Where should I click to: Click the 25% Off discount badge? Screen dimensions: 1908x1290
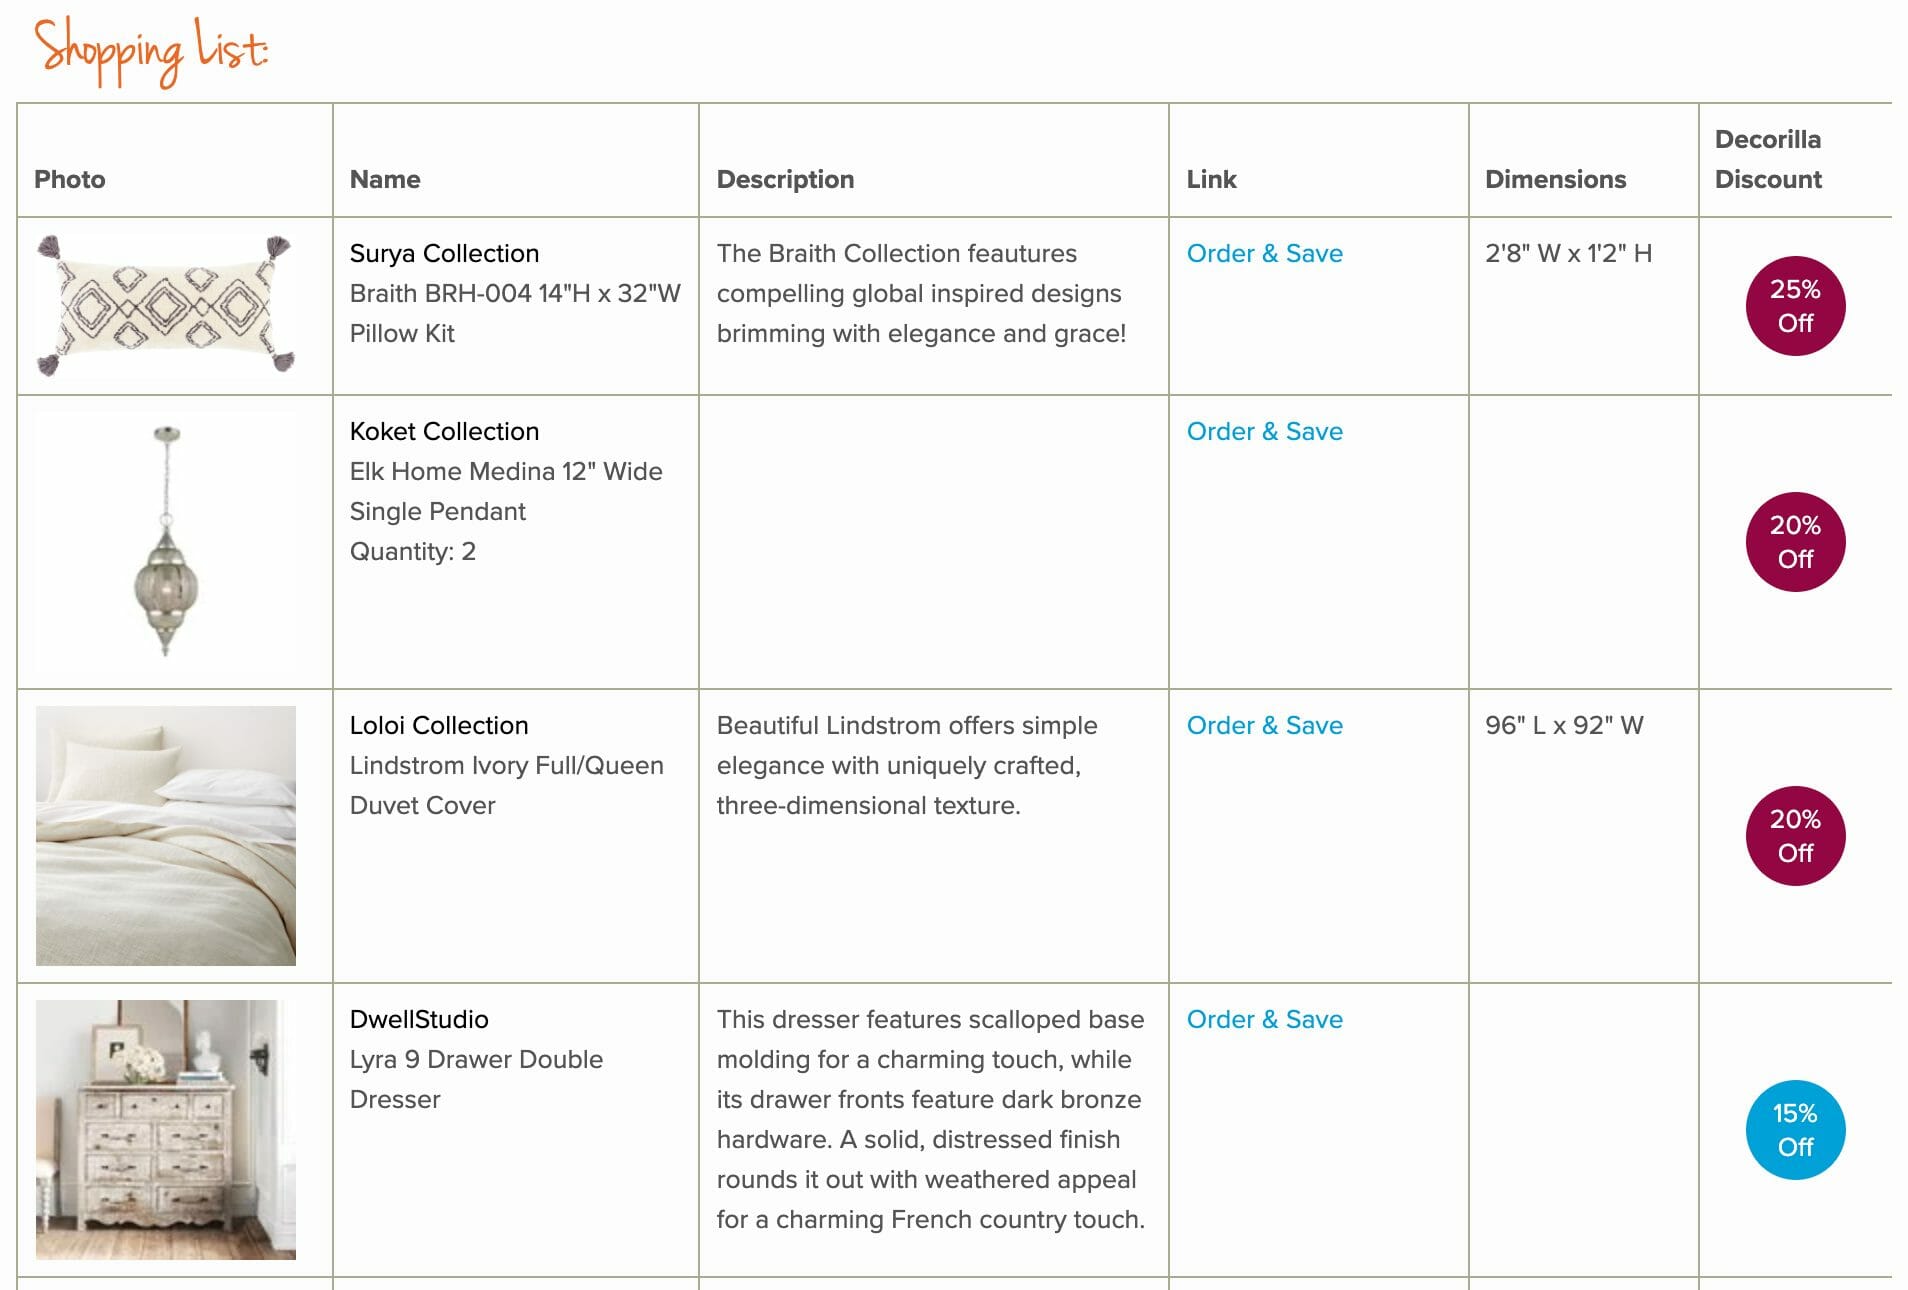pos(1795,306)
